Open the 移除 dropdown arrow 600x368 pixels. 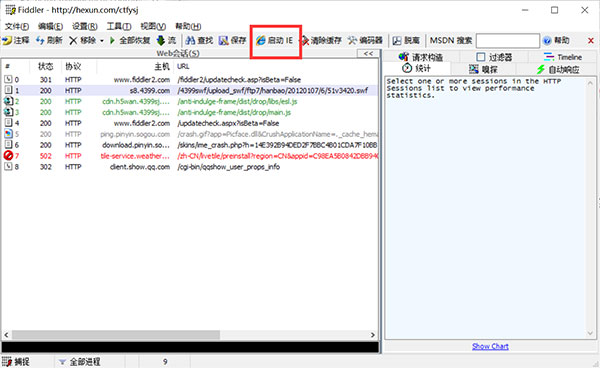coord(102,41)
